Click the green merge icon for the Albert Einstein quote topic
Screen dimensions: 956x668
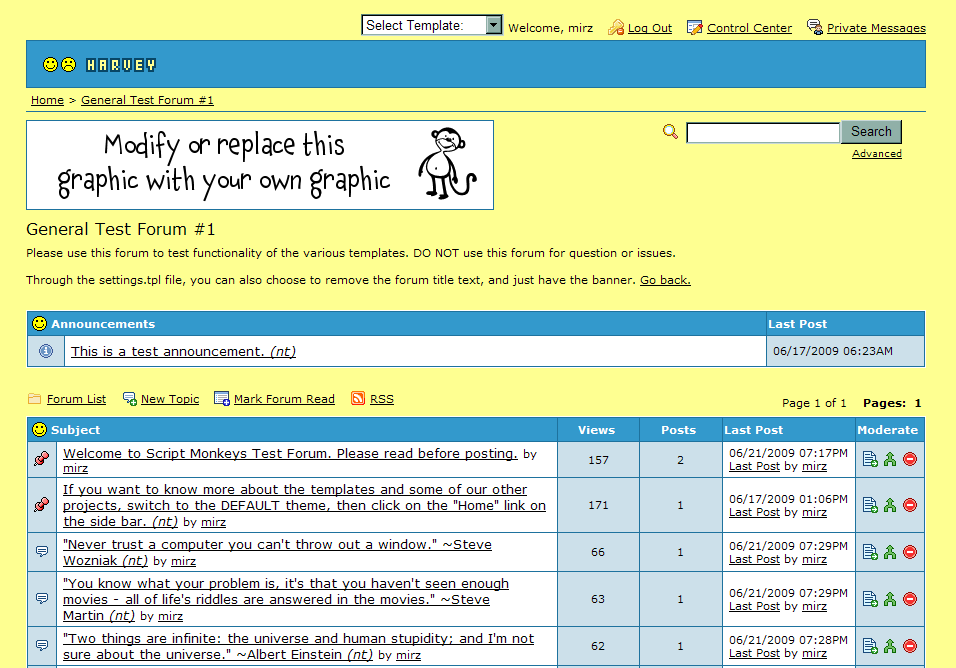tap(890, 646)
